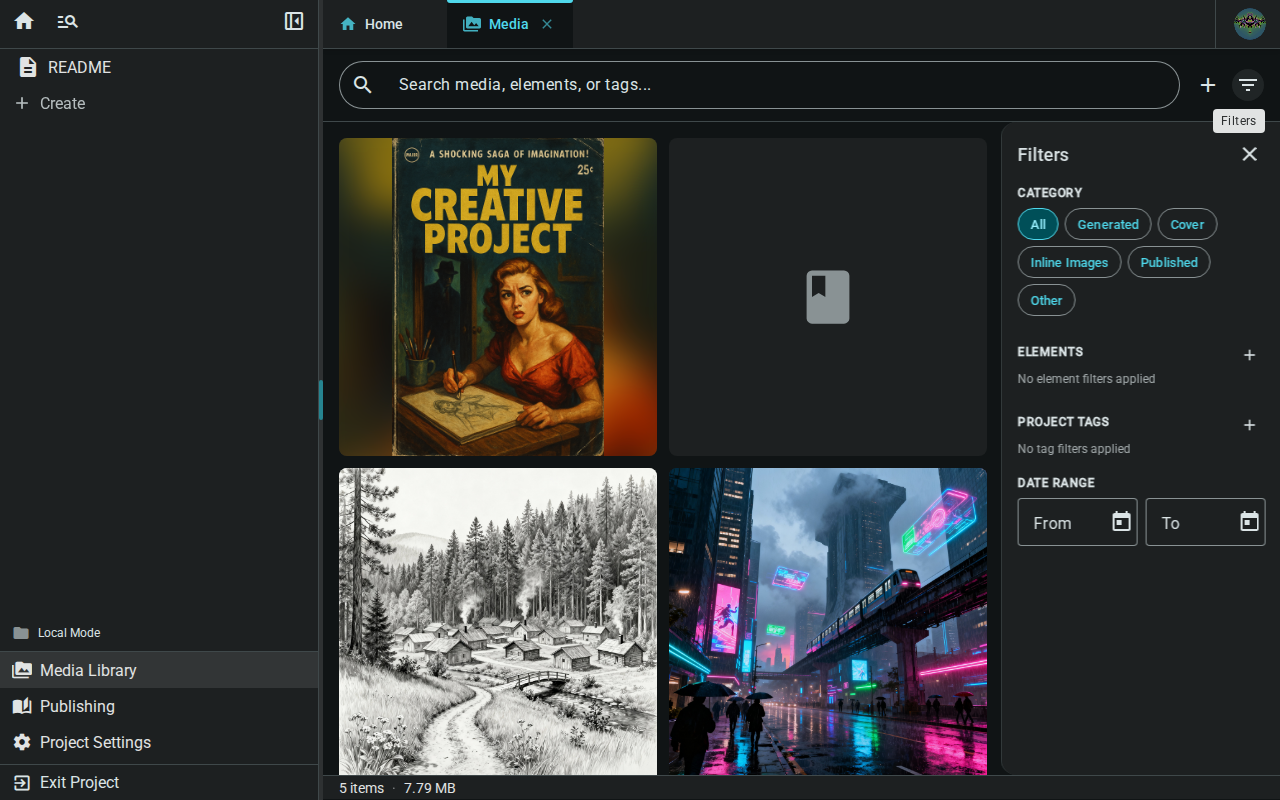Add a project tag filter with the plus

tap(1249, 425)
